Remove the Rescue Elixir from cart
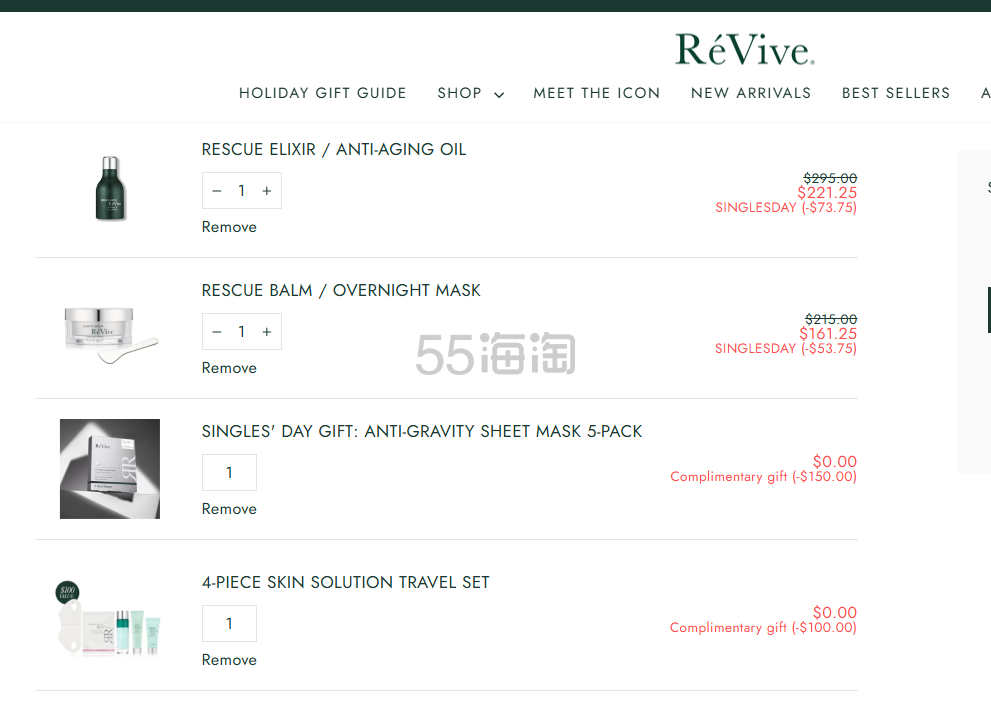This screenshot has height=708, width=991. (x=229, y=227)
